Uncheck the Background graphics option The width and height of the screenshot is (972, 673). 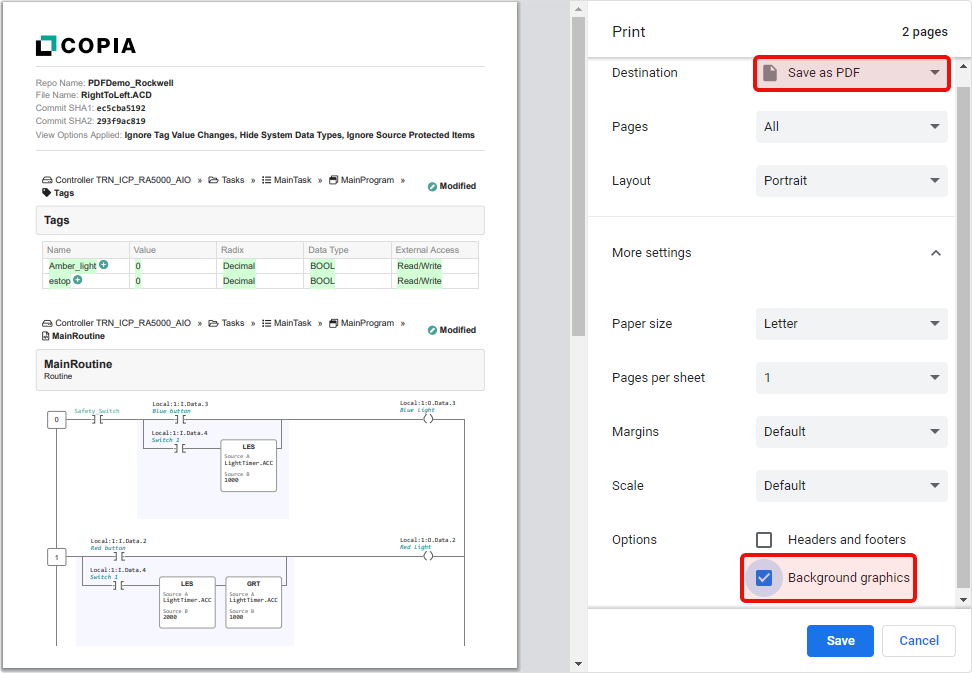tap(764, 578)
